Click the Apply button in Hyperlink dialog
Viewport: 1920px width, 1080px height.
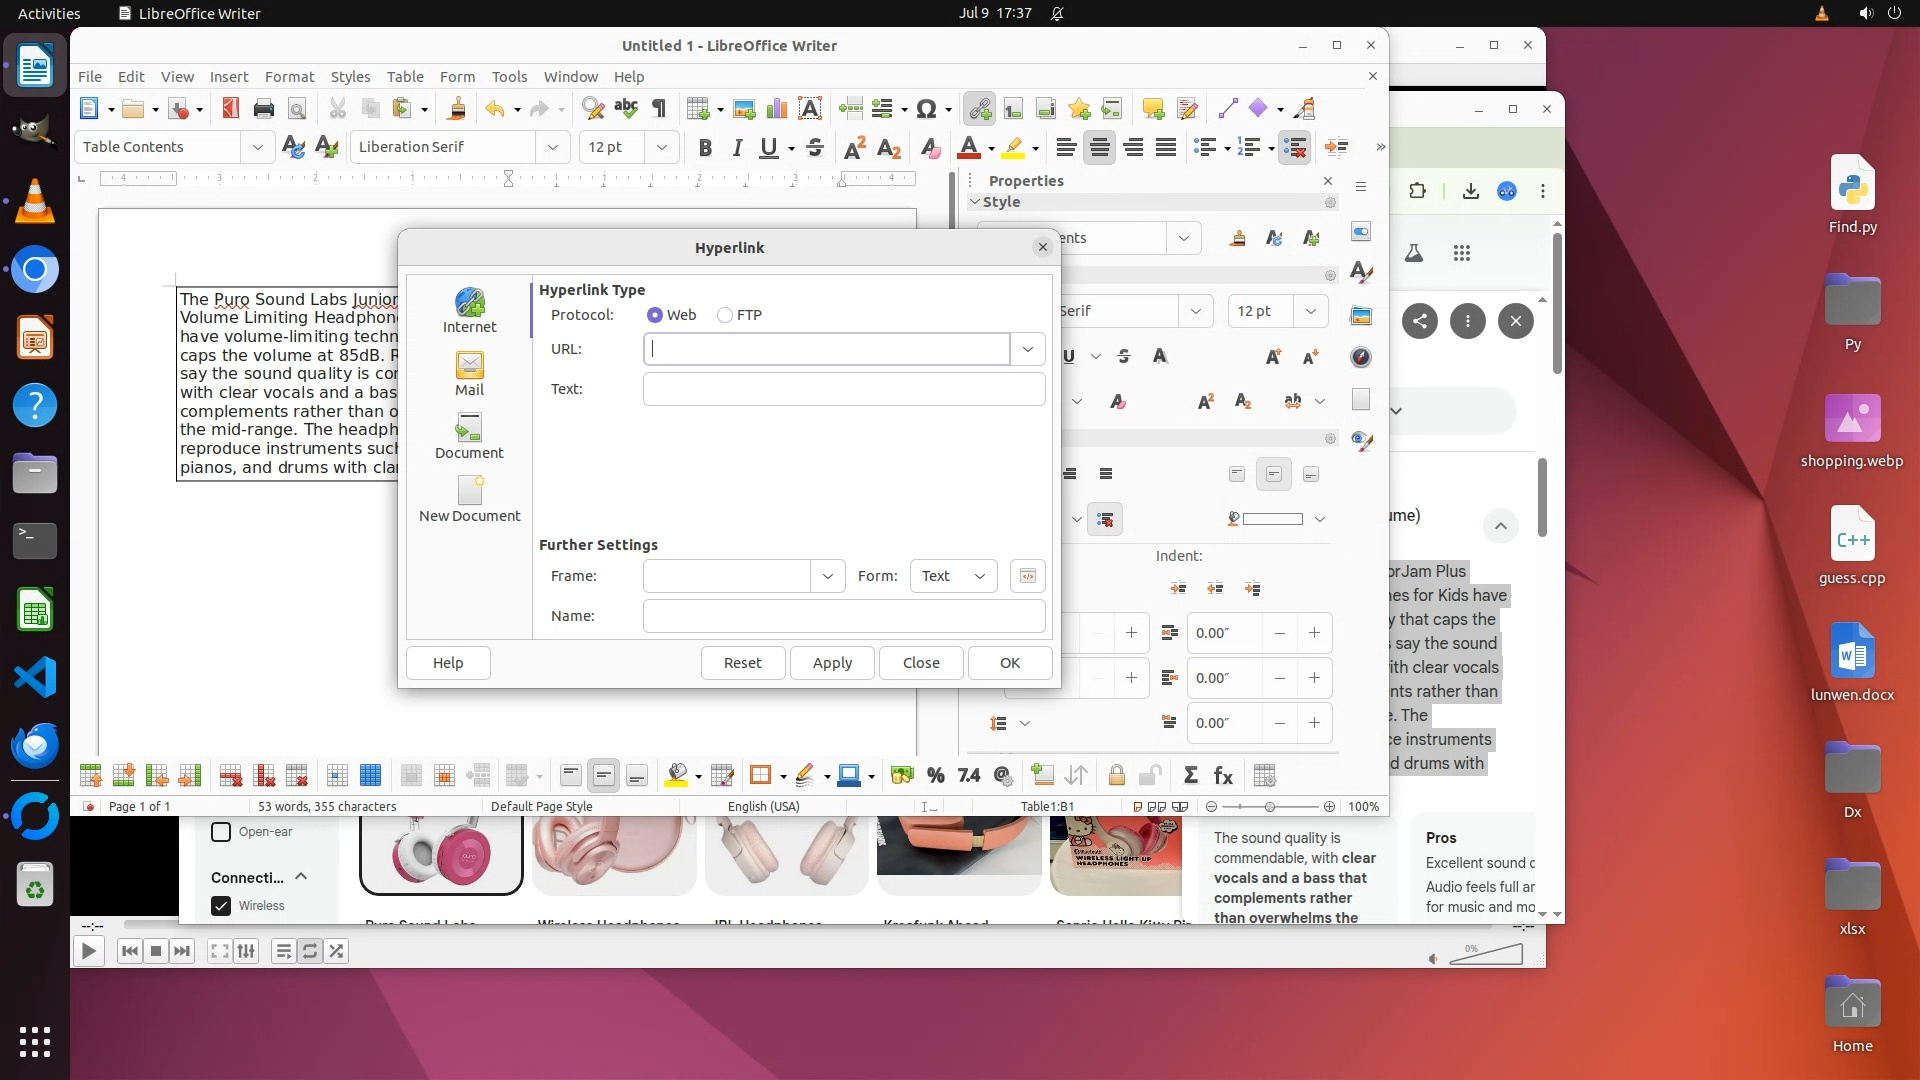coord(832,663)
